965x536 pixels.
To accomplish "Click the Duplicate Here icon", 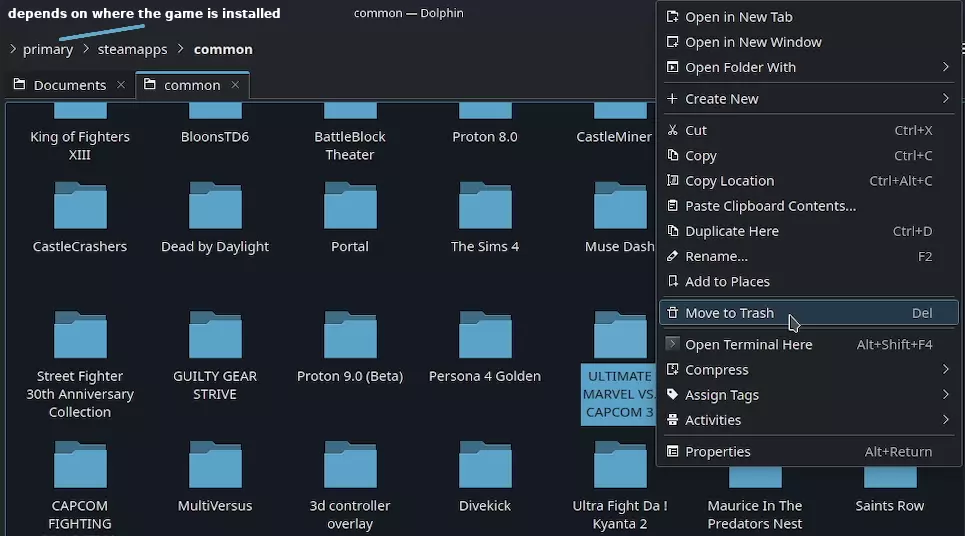I will pyautogui.click(x=673, y=231).
